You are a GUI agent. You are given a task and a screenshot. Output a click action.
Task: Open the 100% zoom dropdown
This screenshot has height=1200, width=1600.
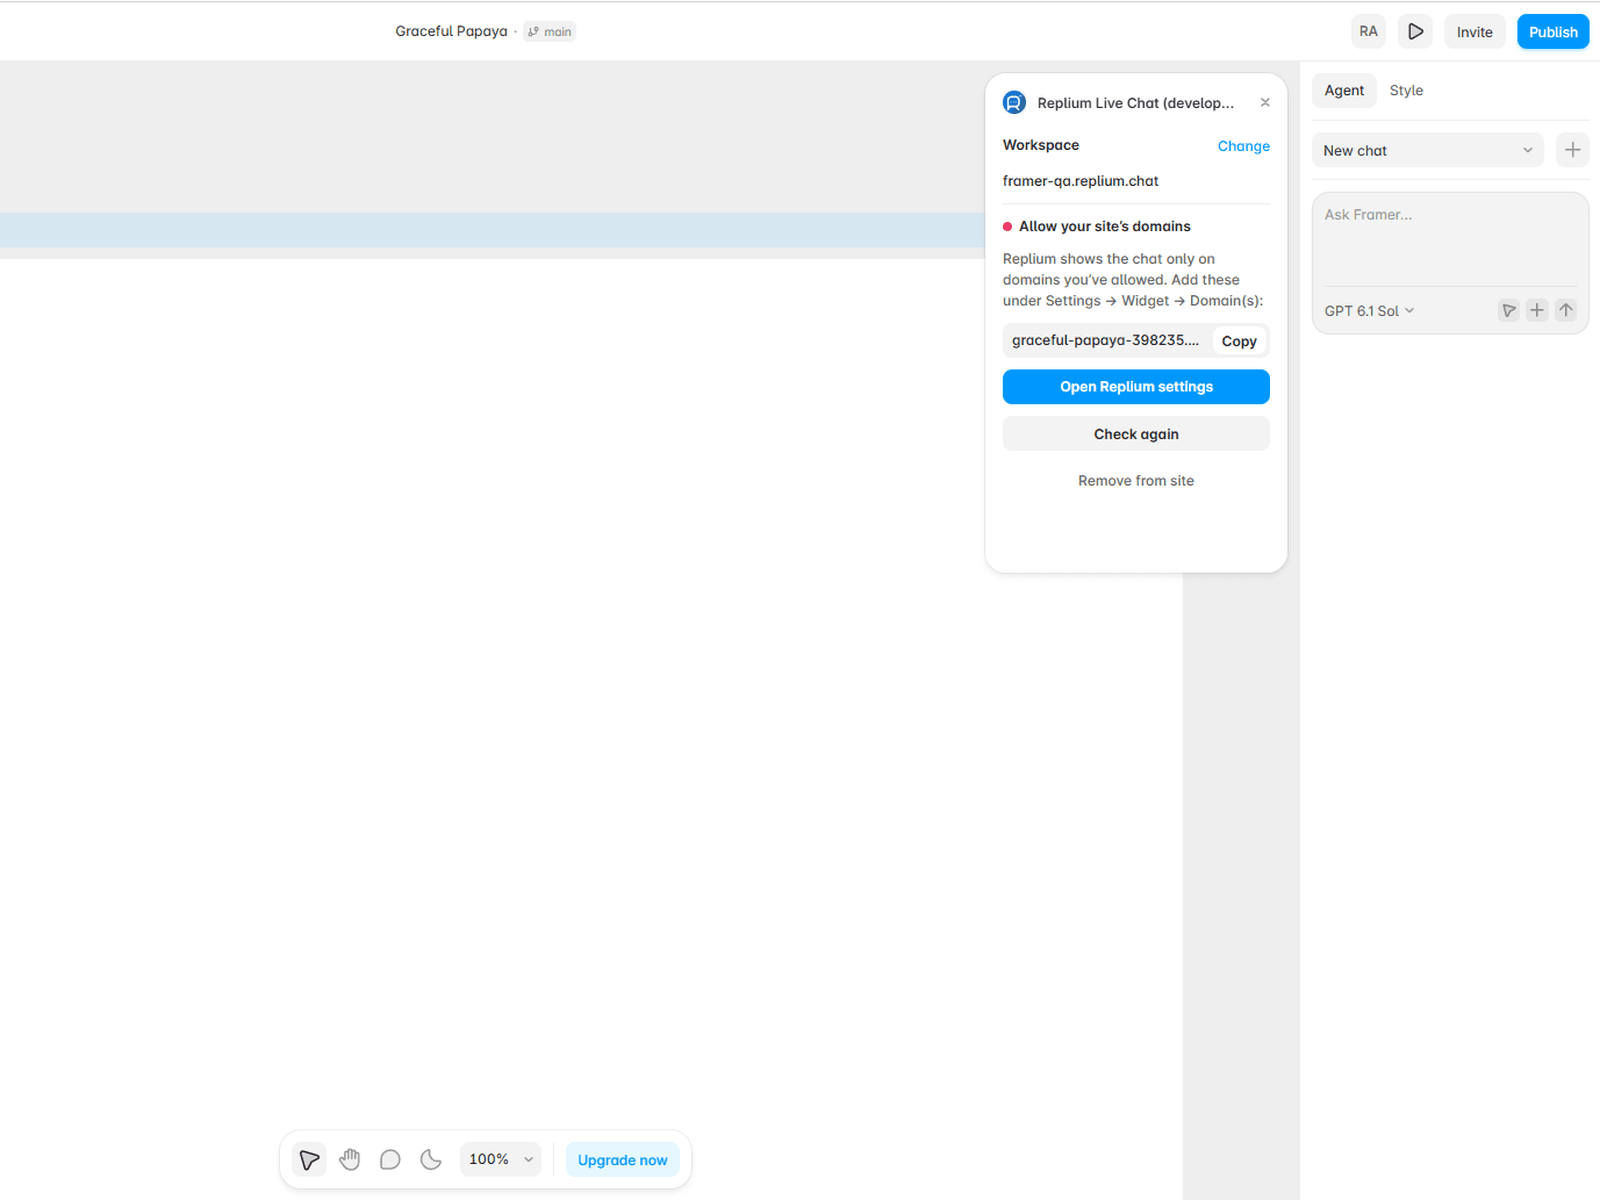500,1160
